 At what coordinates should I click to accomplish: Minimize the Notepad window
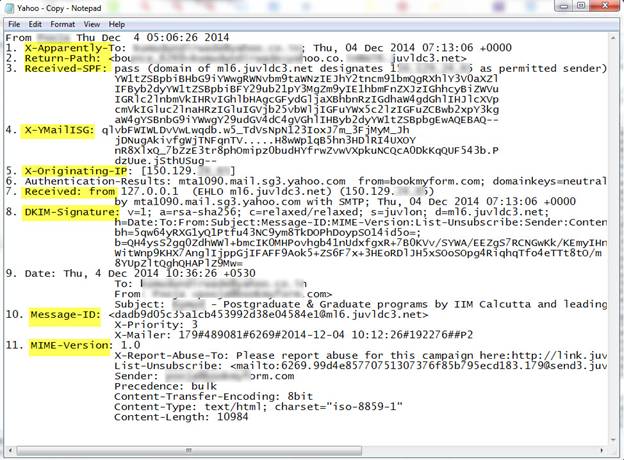point(563,6)
